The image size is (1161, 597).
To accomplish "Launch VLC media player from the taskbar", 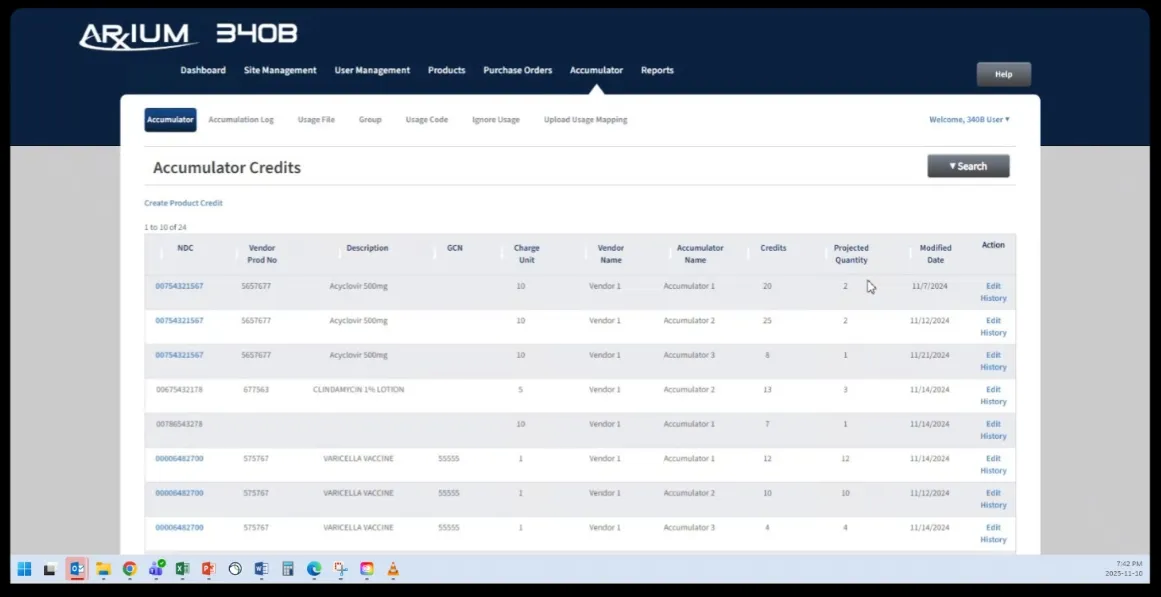I will (393, 569).
